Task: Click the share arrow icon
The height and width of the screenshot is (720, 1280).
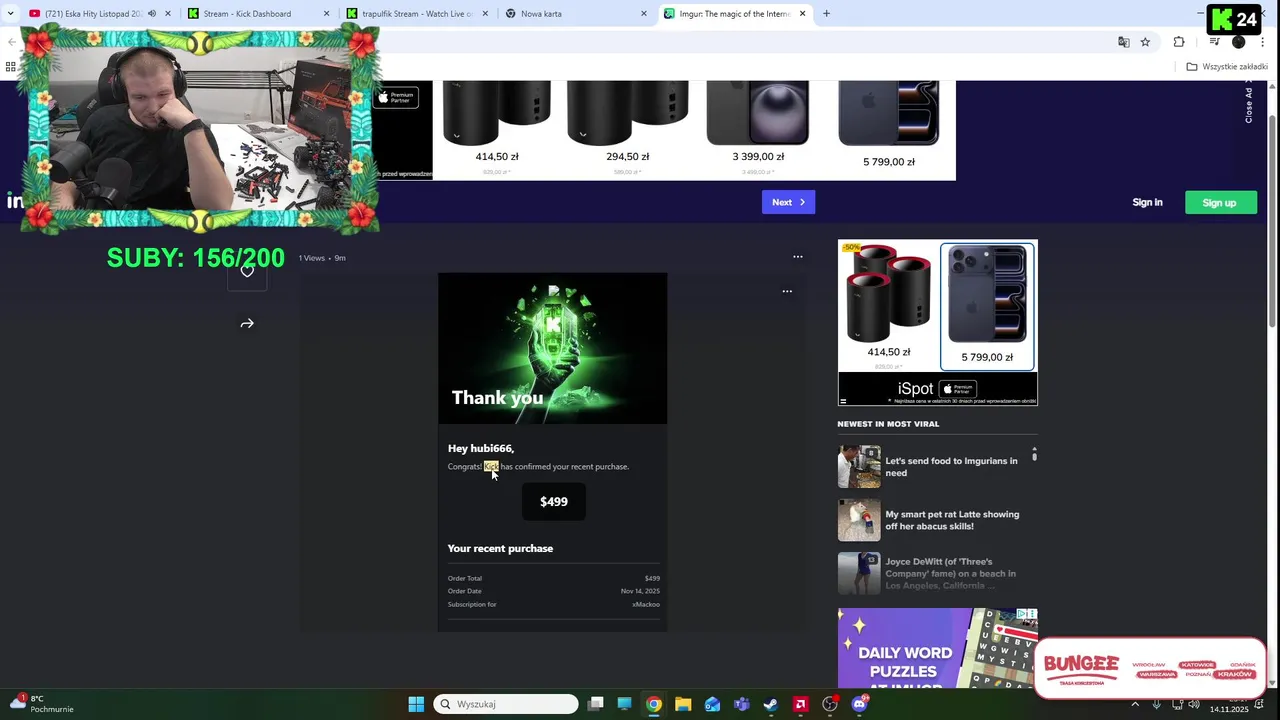Action: [x=247, y=324]
